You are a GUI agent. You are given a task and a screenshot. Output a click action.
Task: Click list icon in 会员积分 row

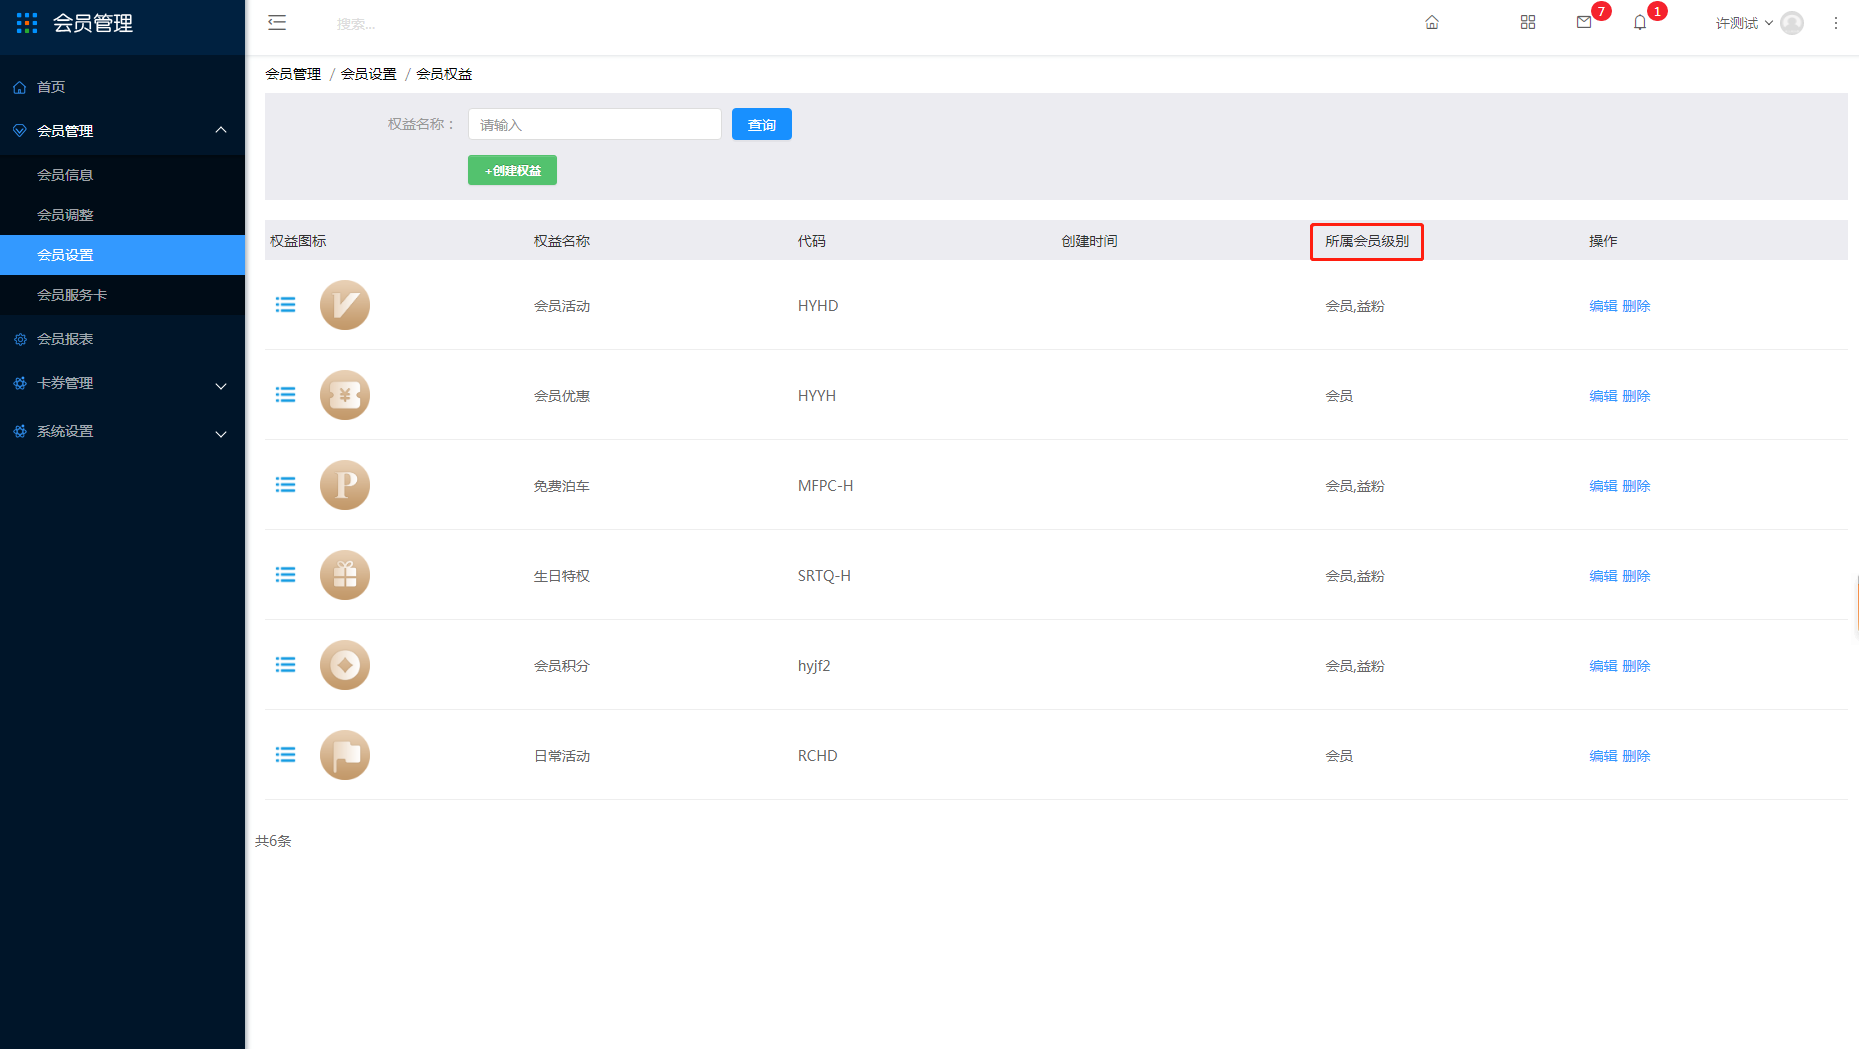tap(286, 665)
